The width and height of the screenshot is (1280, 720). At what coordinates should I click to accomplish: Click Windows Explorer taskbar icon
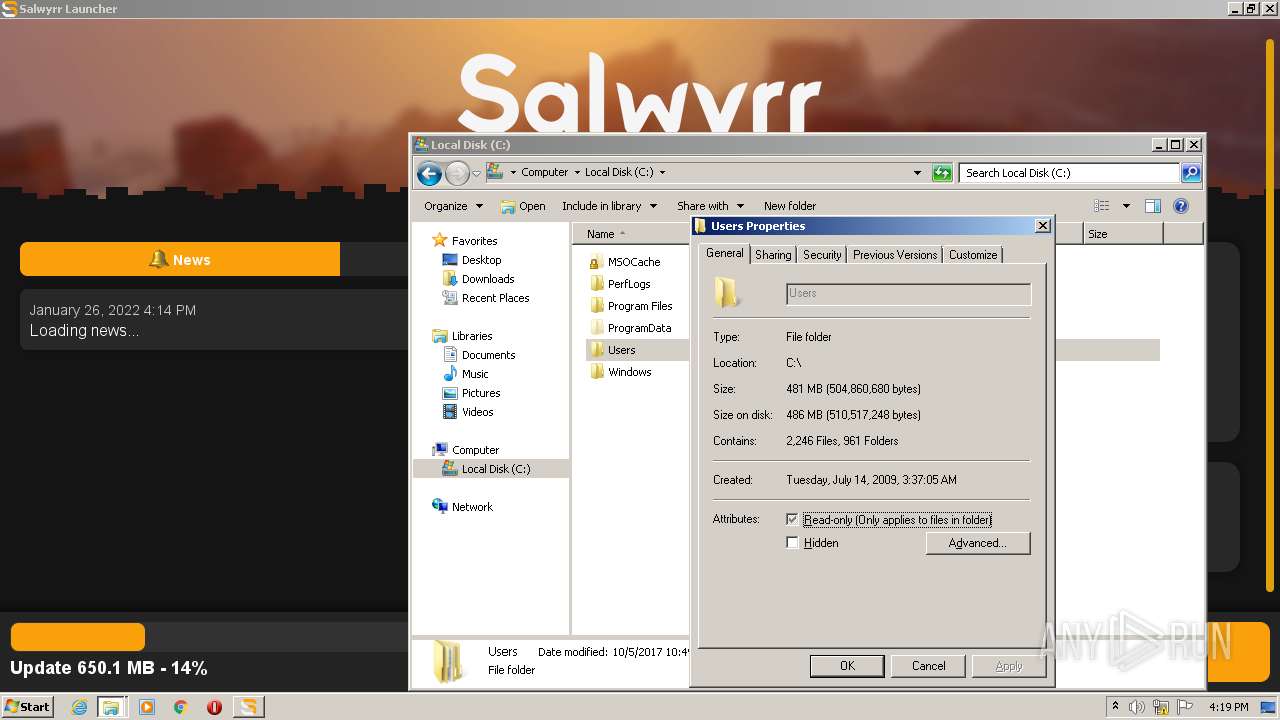pyautogui.click(x=111, y=707)
